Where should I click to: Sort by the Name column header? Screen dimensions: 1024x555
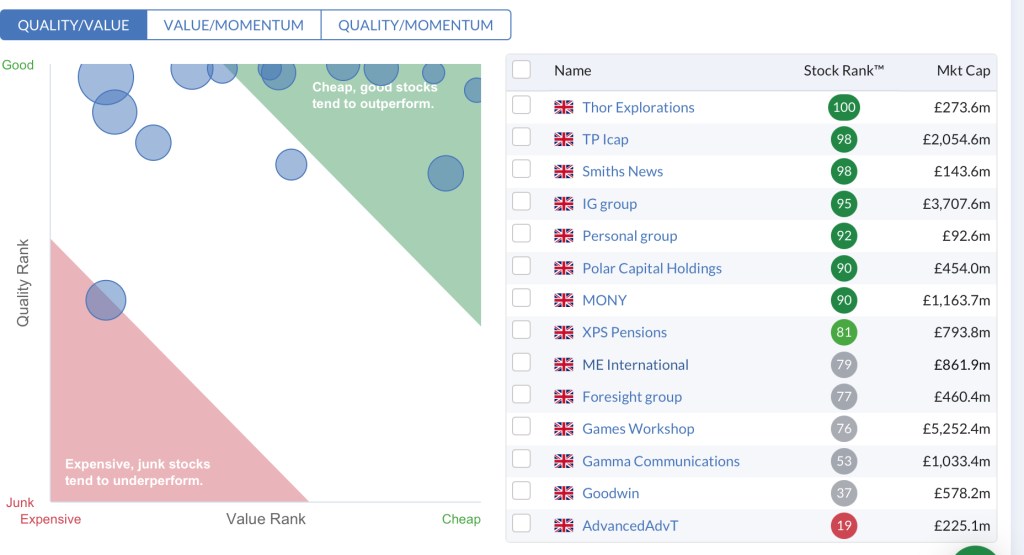coord(573,70)
